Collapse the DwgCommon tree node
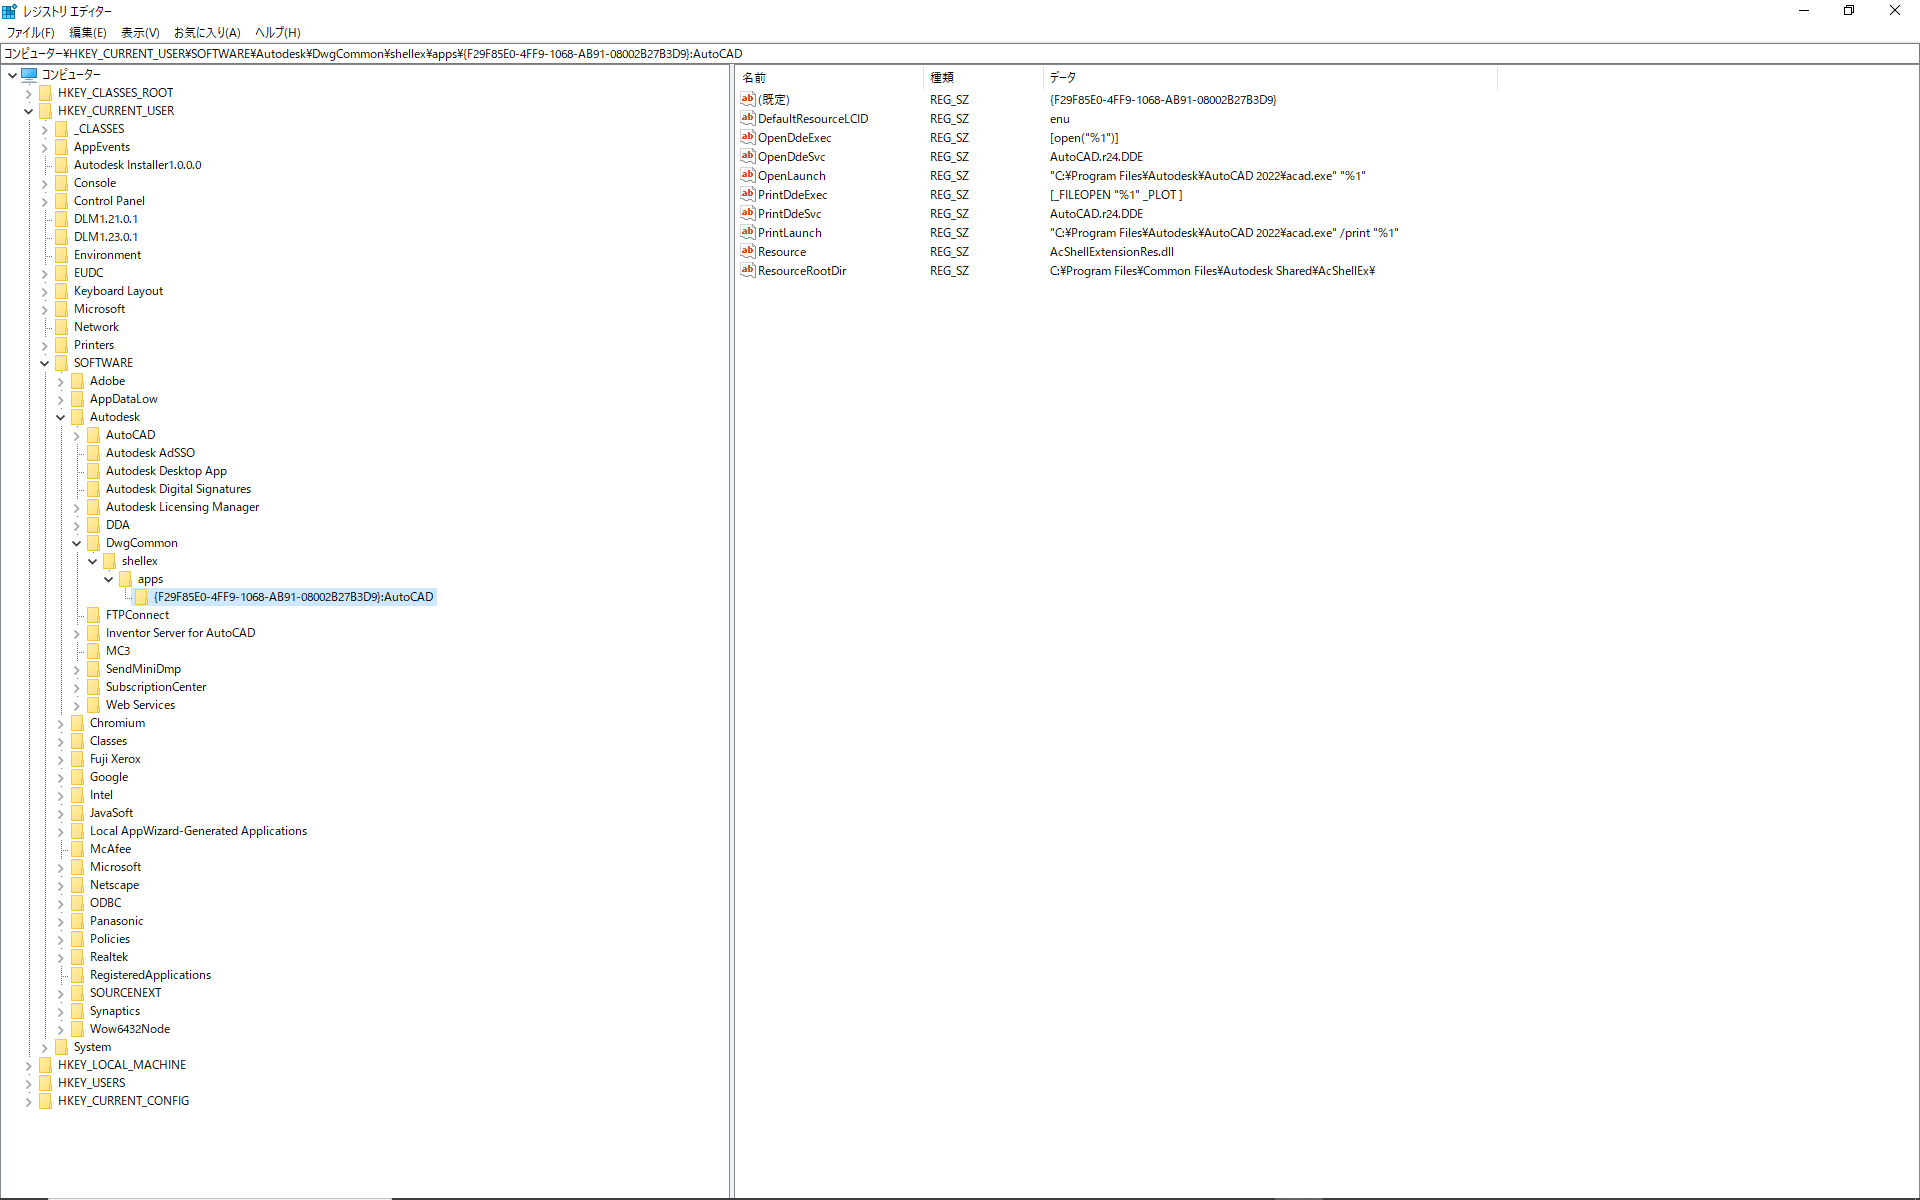This screenshot has width=1920, height=1200. pyautogui.click(x=76, y=543)
